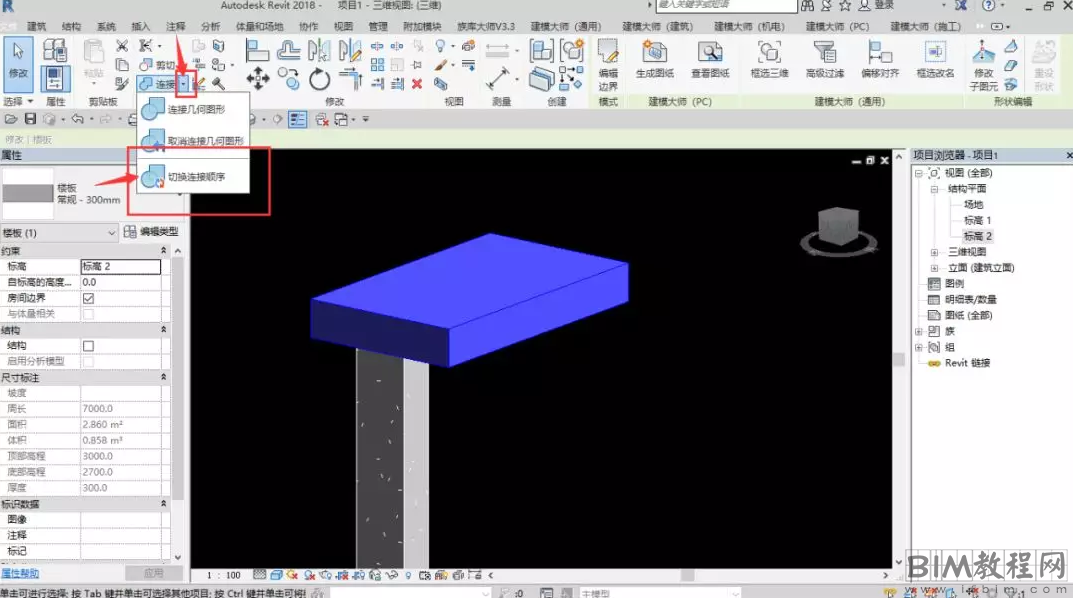
Task: Click the help question mark icon
Action: (x=988, y=5)
